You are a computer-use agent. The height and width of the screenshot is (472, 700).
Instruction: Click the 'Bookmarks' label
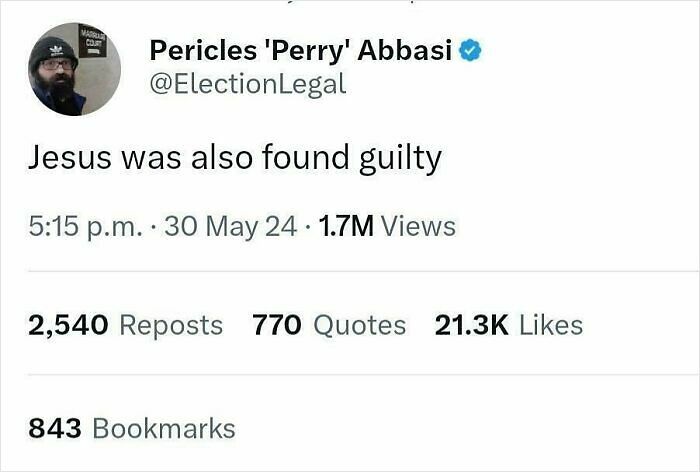164,429
